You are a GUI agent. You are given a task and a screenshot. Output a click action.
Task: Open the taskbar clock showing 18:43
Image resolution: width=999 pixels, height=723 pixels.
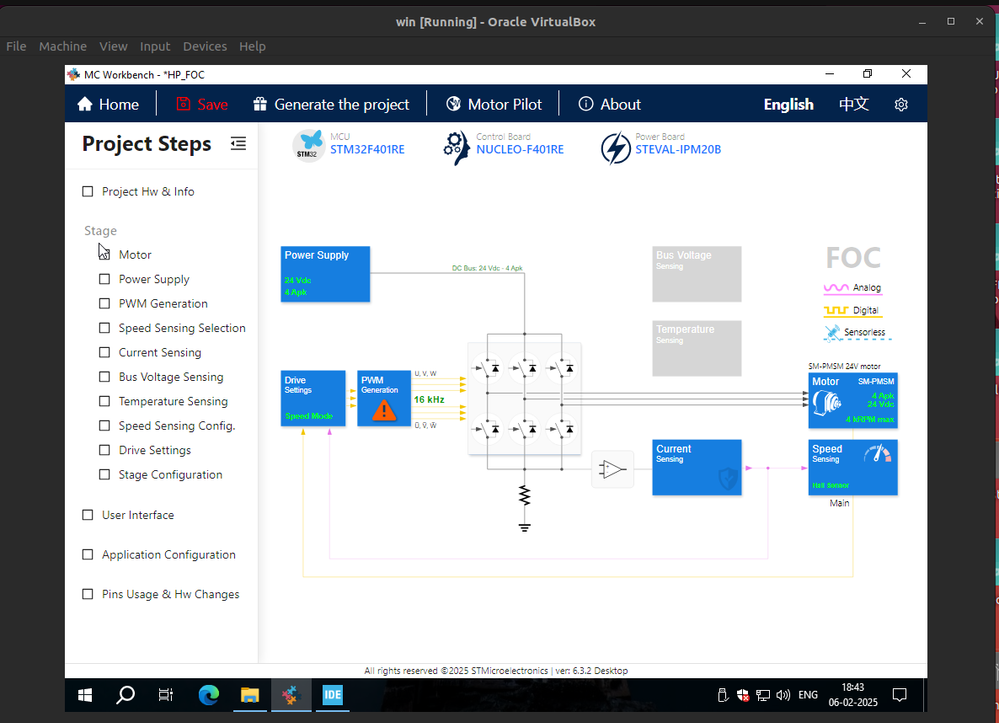coord(853,695)
